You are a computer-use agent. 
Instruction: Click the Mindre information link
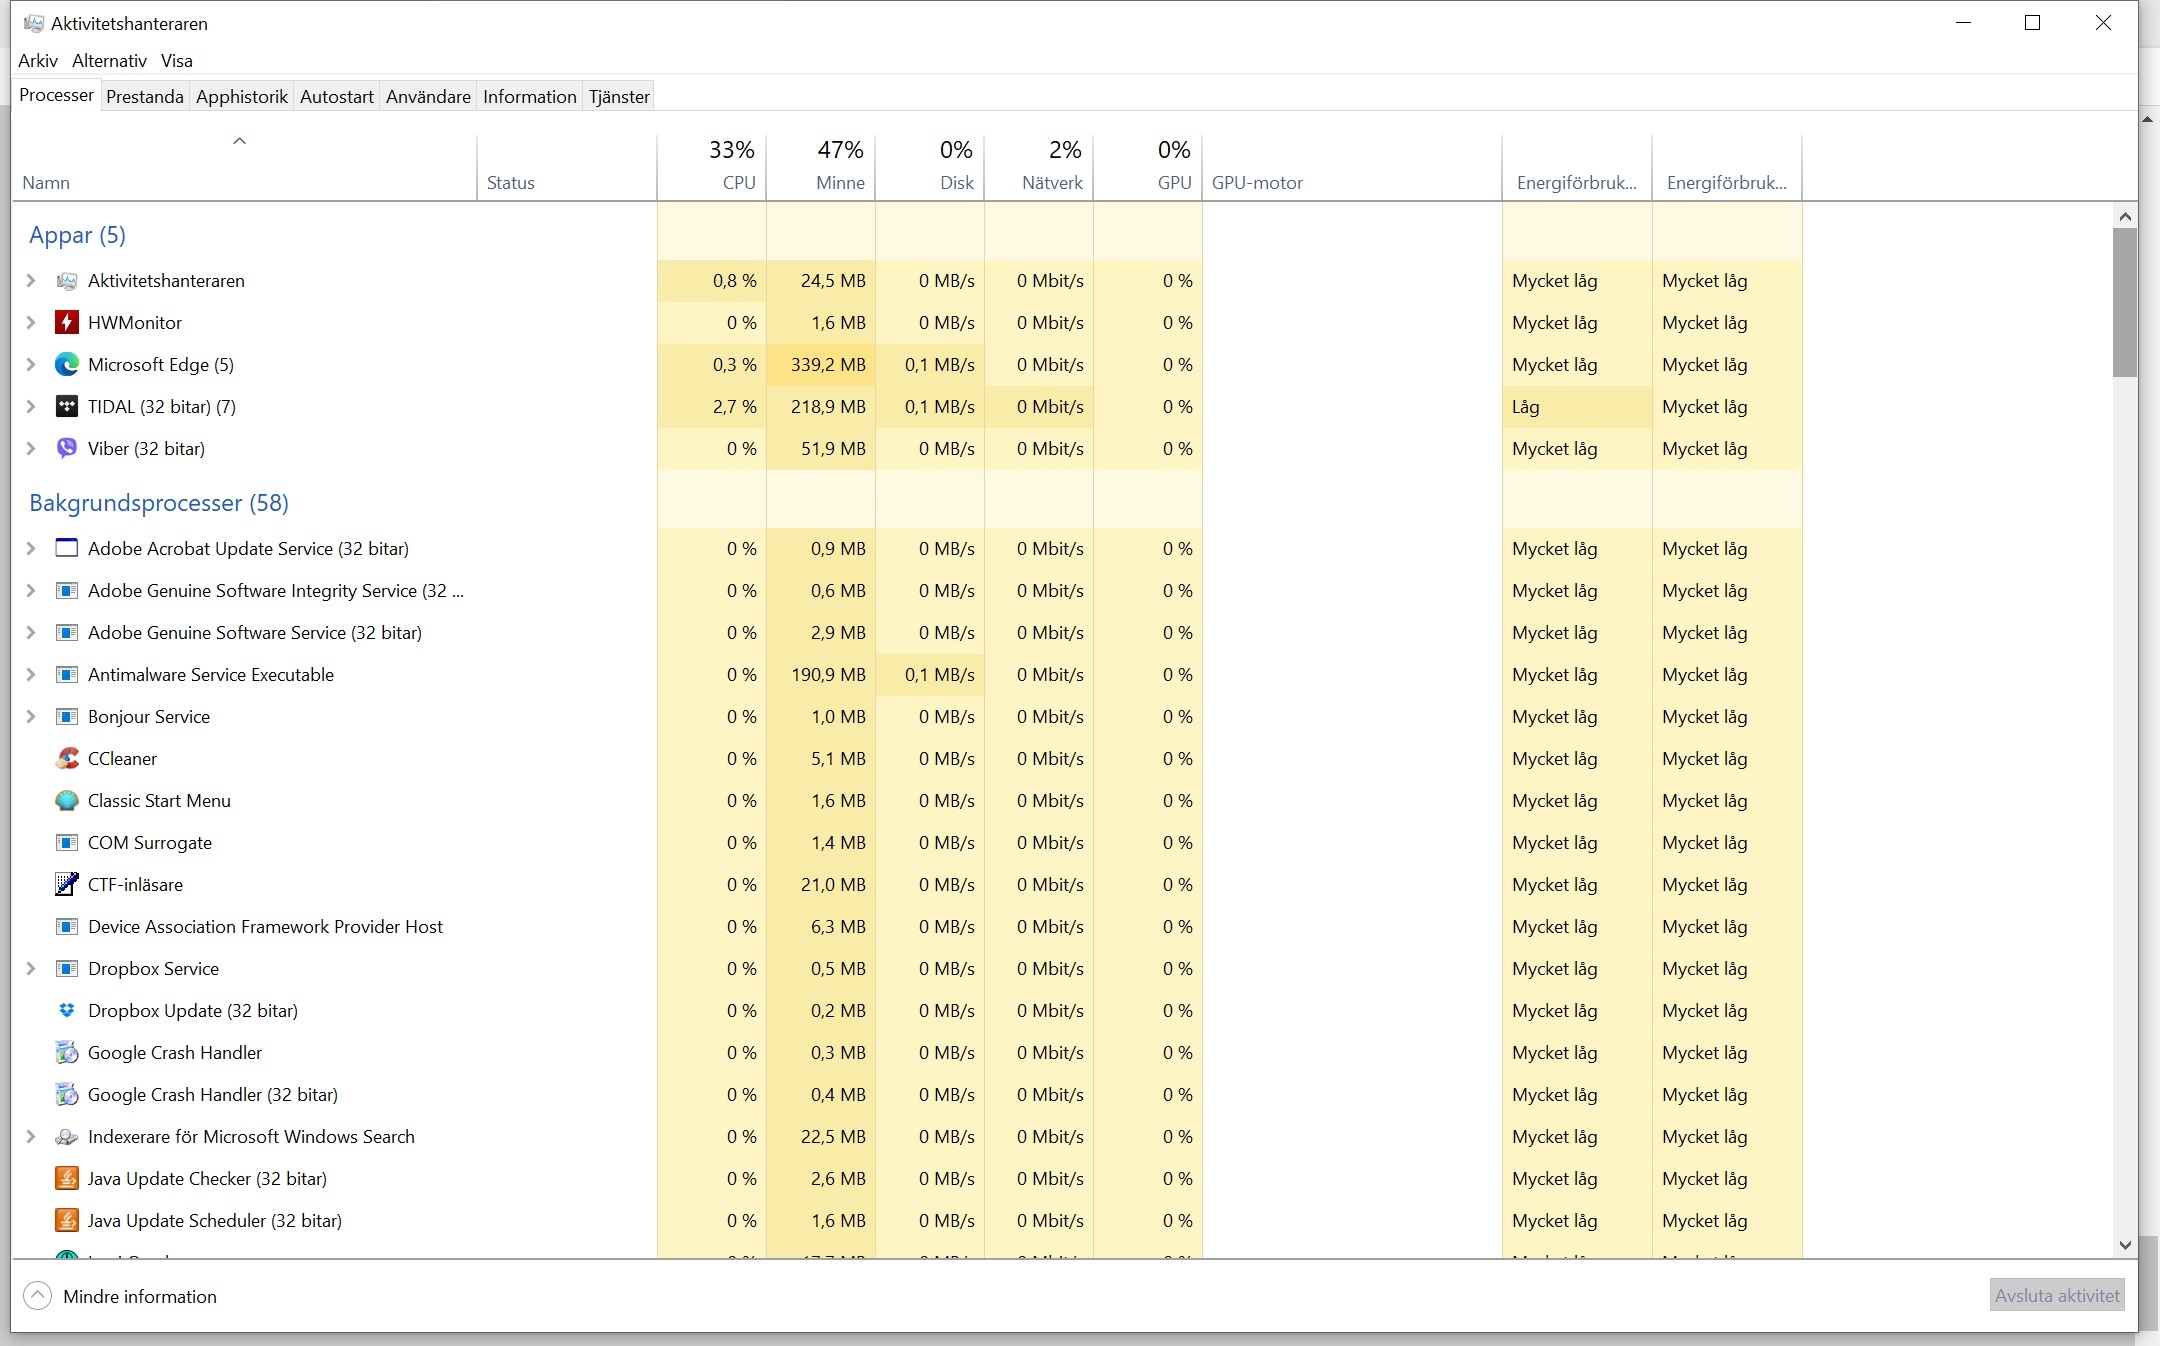[140, 1297]
